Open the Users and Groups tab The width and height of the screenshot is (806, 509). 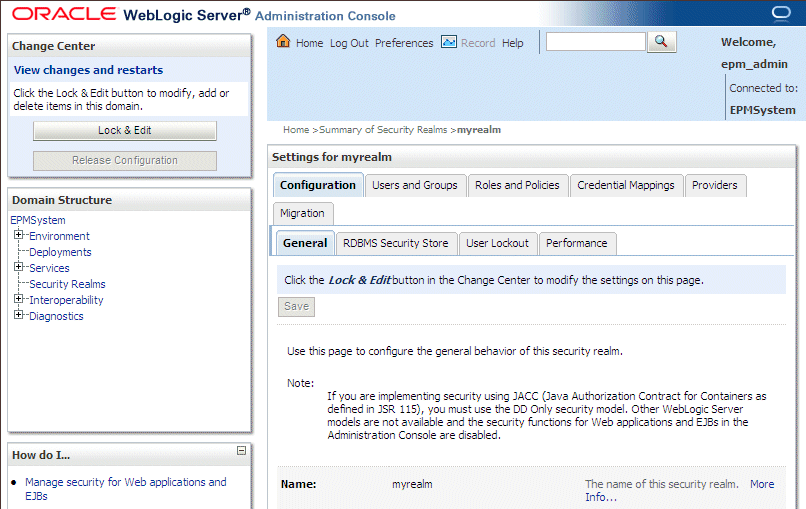(x=414, y=185)
